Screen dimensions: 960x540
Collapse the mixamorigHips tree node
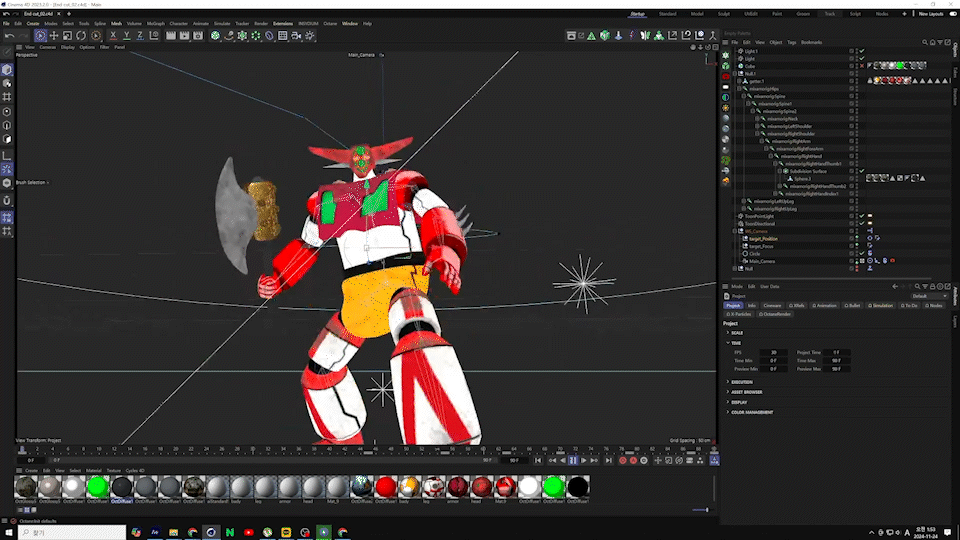739,89
